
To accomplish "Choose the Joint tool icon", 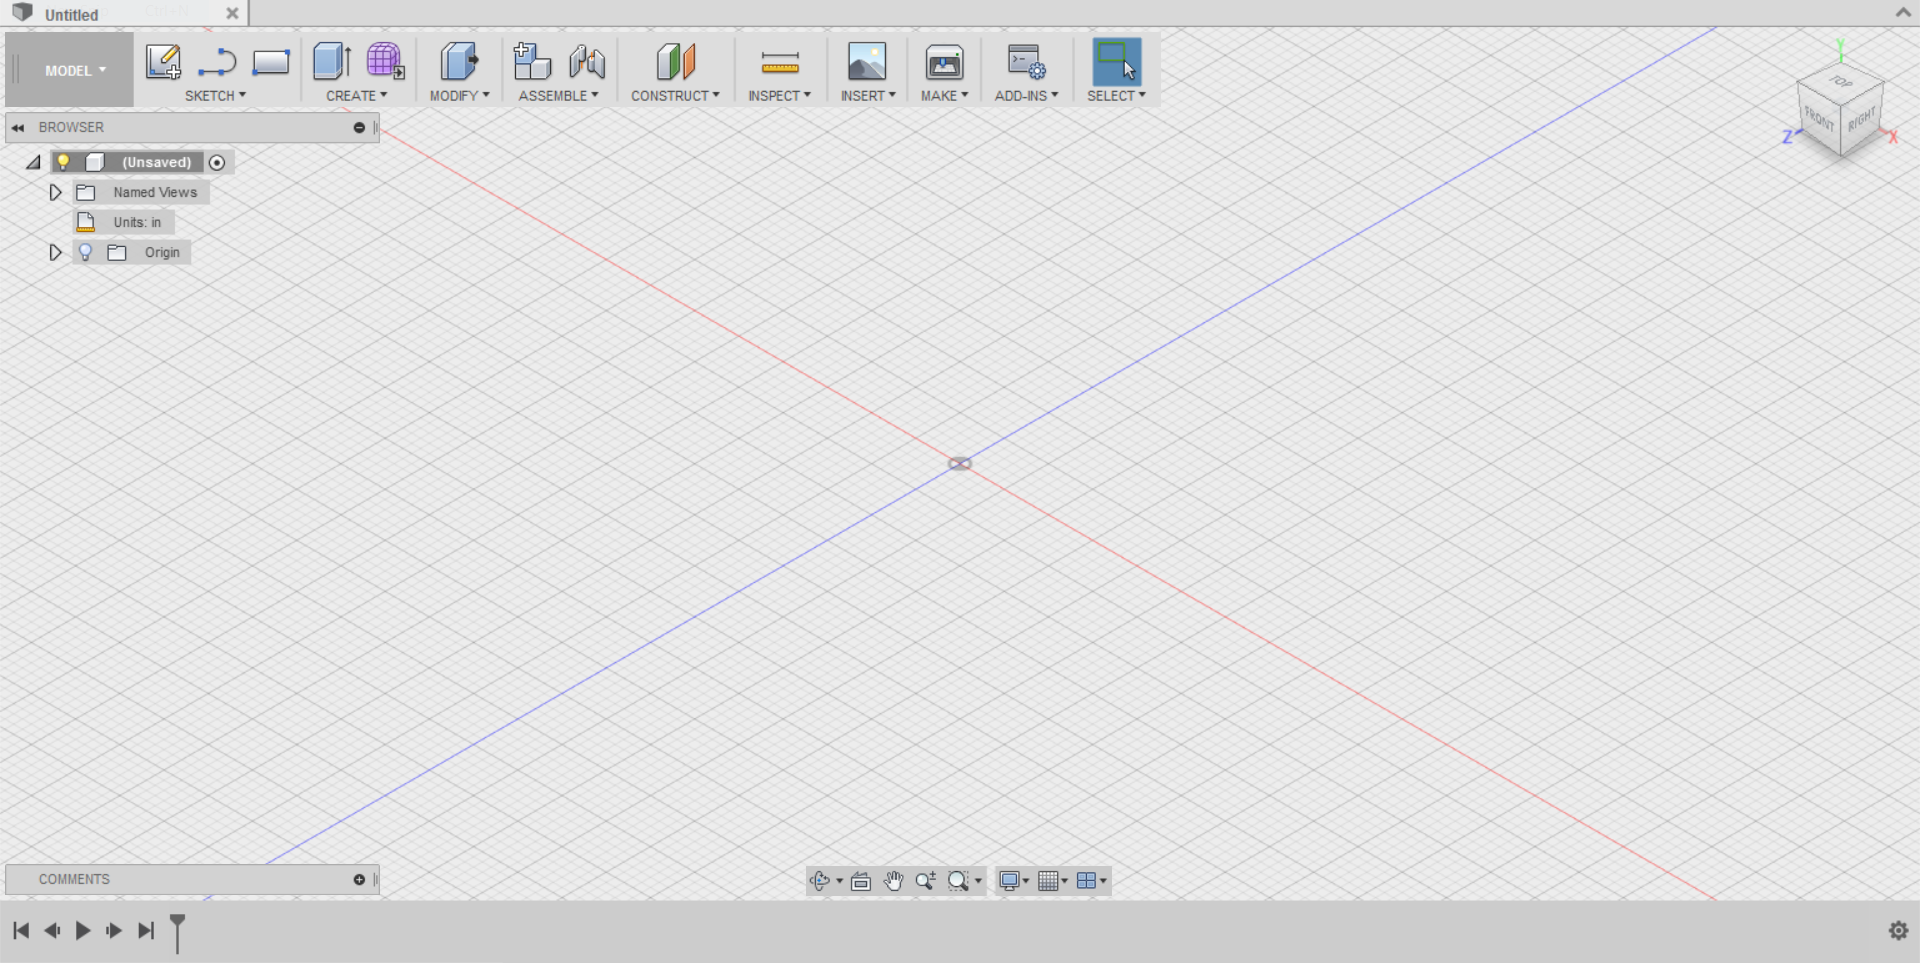I will 587,62.
